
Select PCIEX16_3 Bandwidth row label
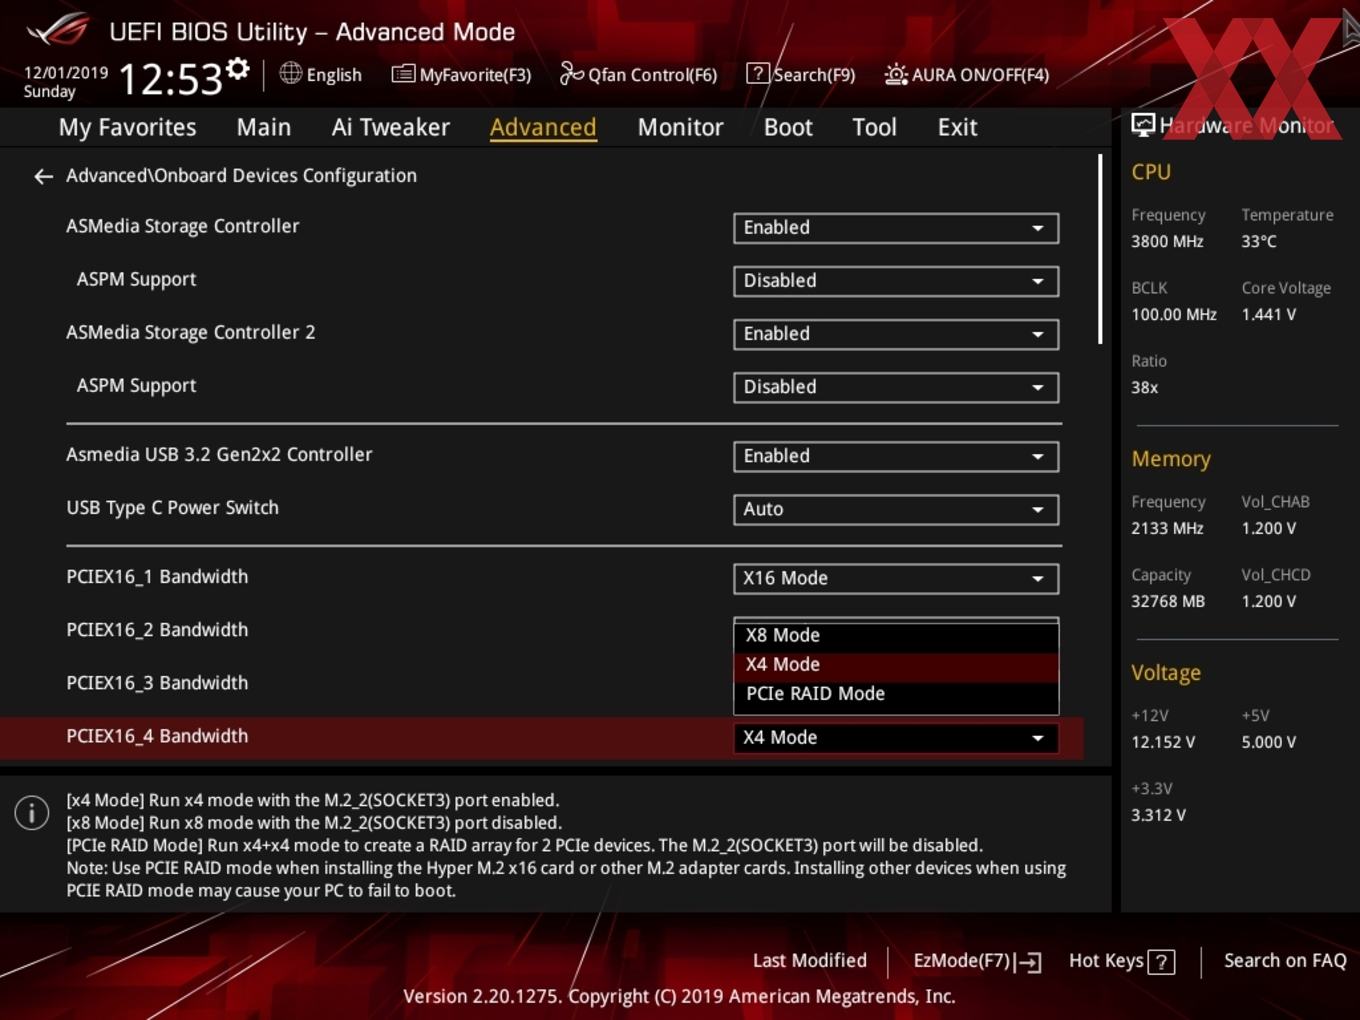157,683
